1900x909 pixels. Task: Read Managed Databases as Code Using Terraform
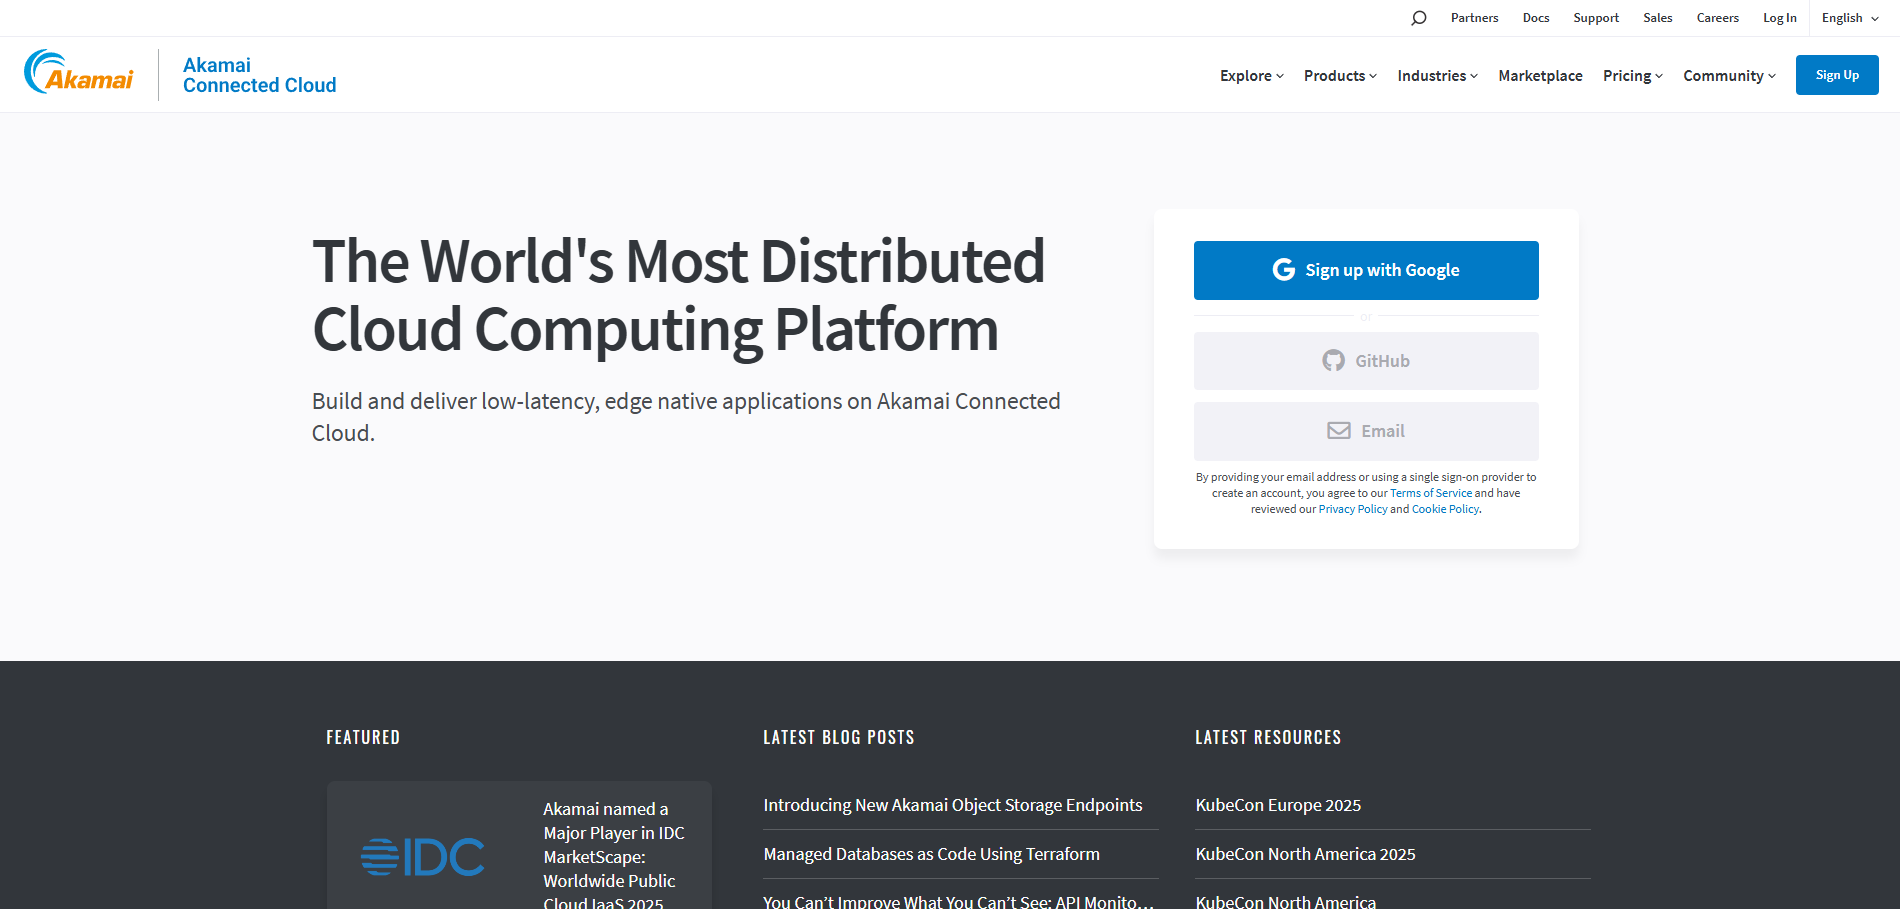point(931,854)
